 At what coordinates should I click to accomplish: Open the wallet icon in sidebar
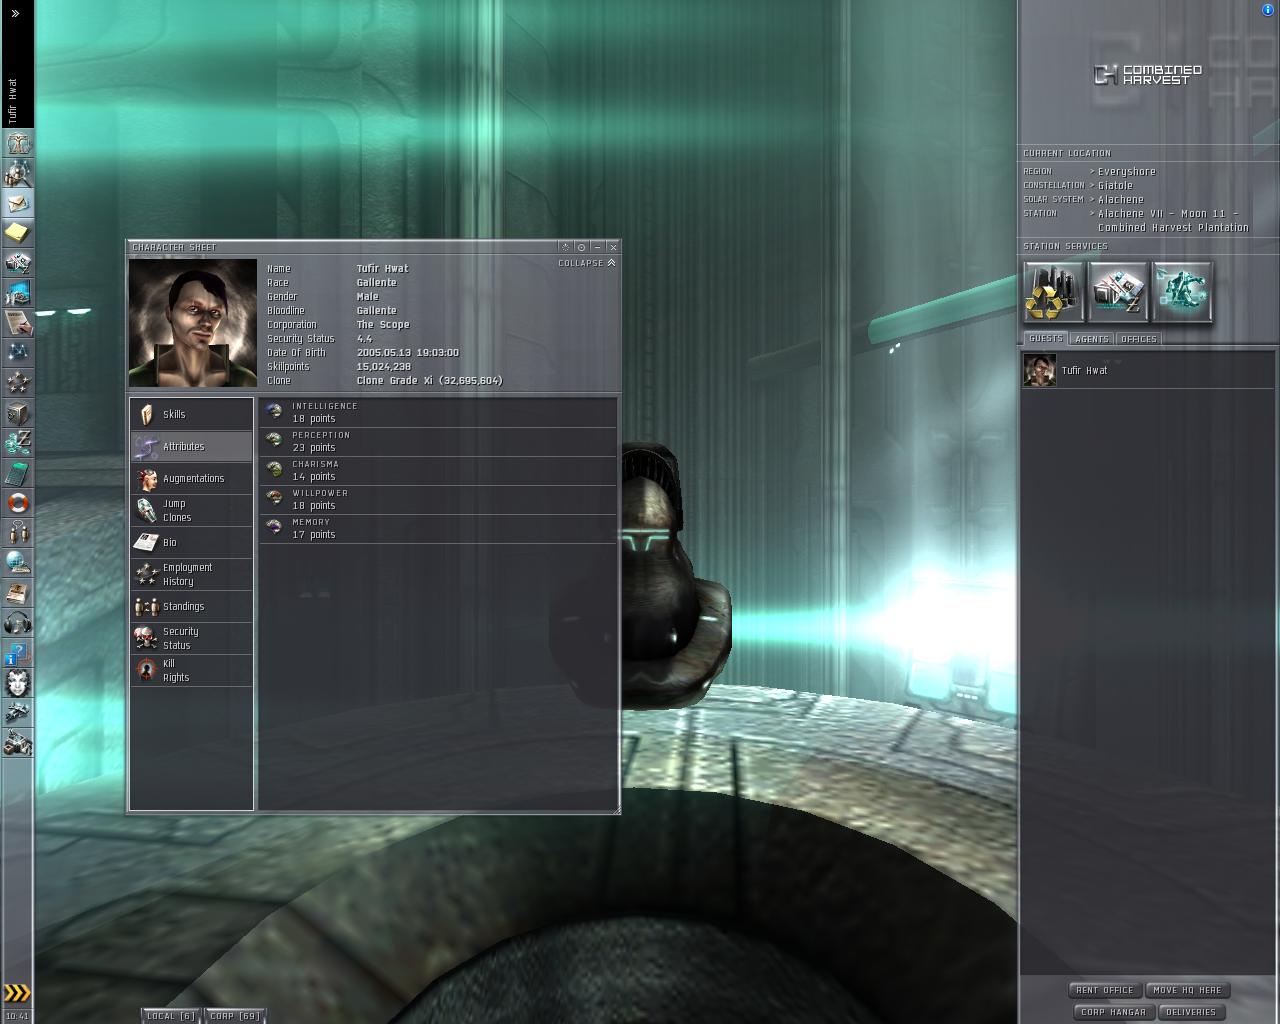[18, 443]
